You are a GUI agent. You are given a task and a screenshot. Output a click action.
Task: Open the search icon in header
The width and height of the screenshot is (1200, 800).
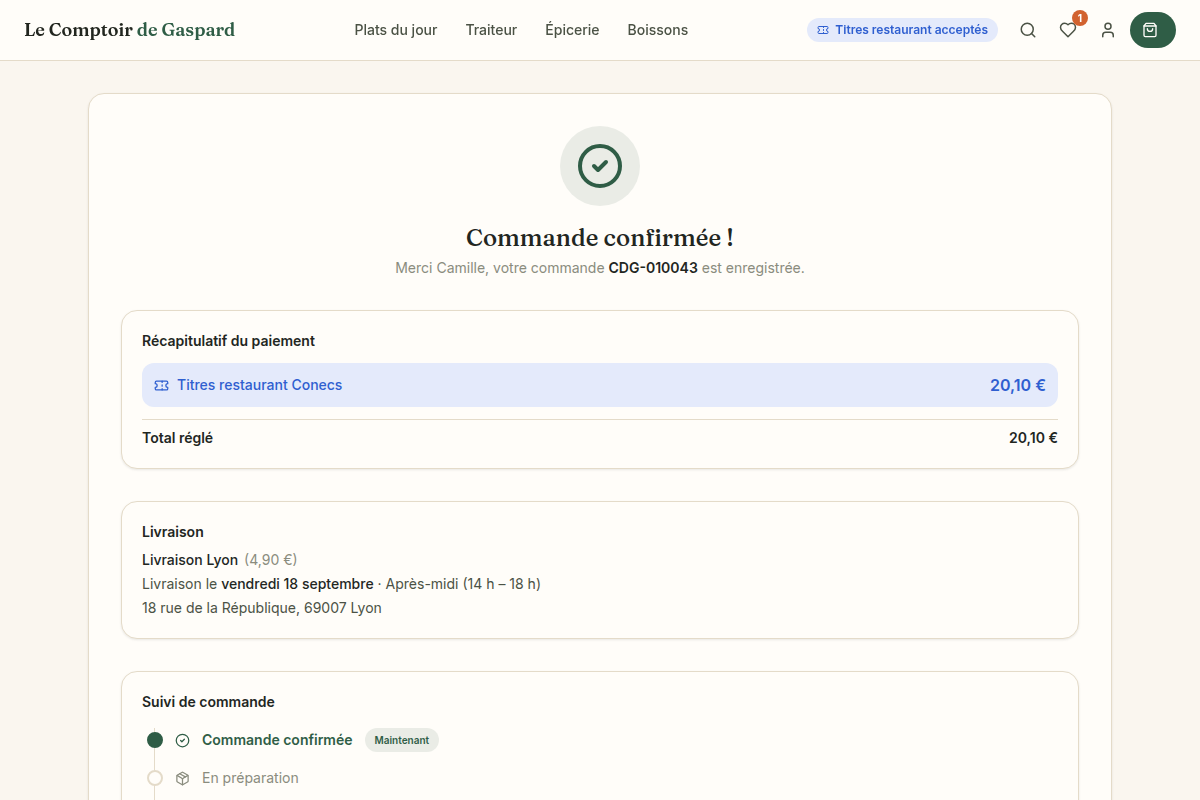pos(1028,30)
